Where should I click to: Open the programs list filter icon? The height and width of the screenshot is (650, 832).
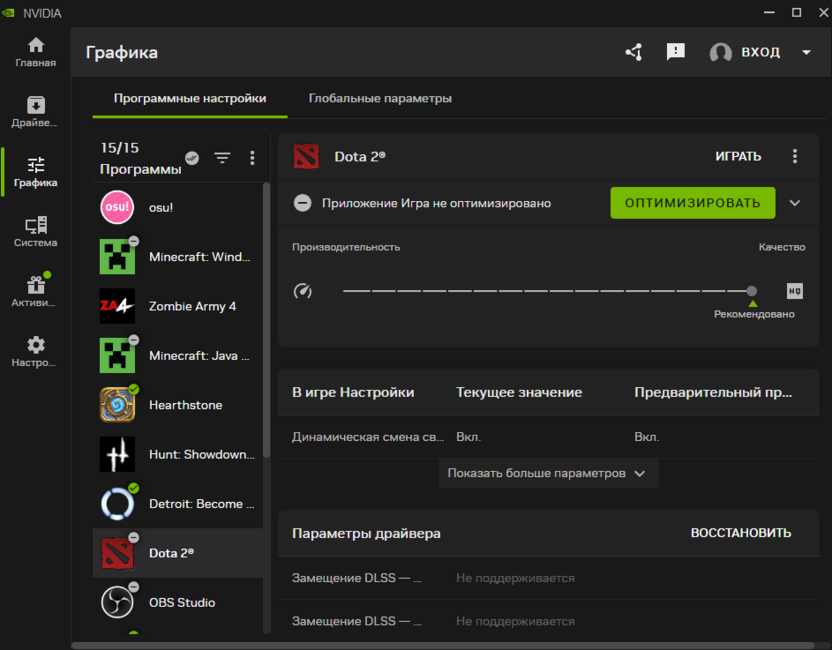coord(222,158)
